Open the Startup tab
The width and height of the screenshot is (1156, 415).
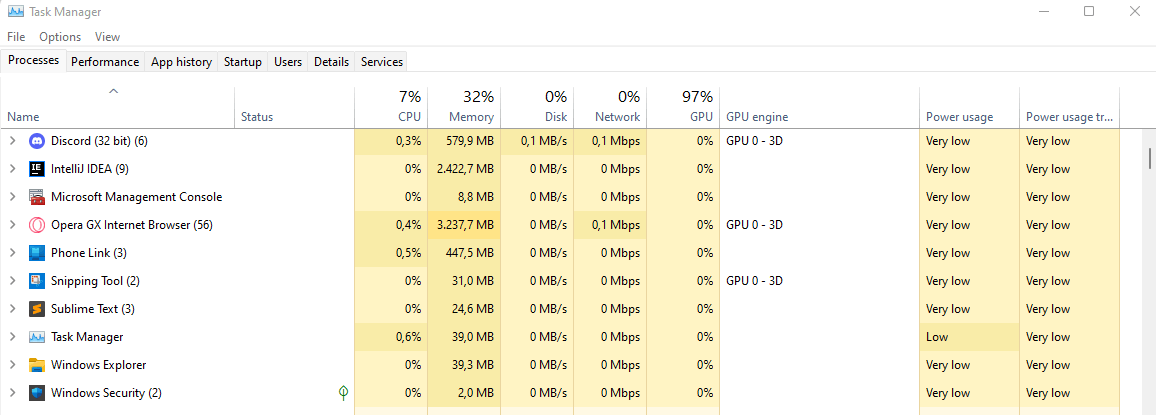(x=242, y=62)
